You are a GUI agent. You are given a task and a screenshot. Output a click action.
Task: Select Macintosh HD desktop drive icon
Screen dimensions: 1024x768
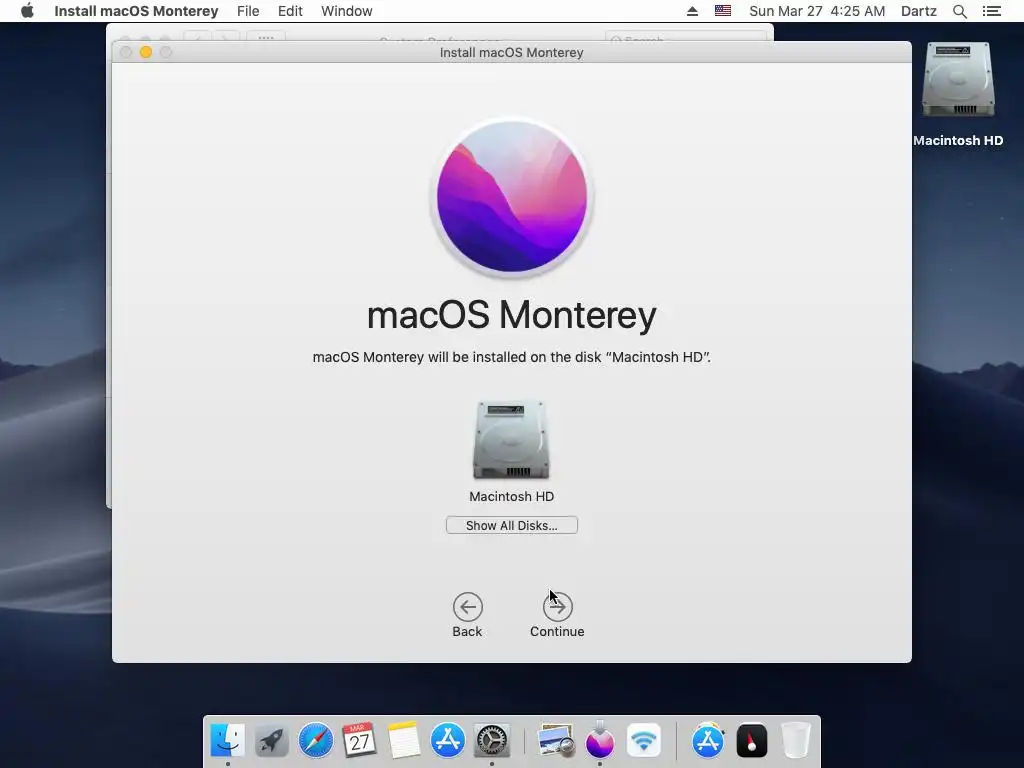coord(958,81)
